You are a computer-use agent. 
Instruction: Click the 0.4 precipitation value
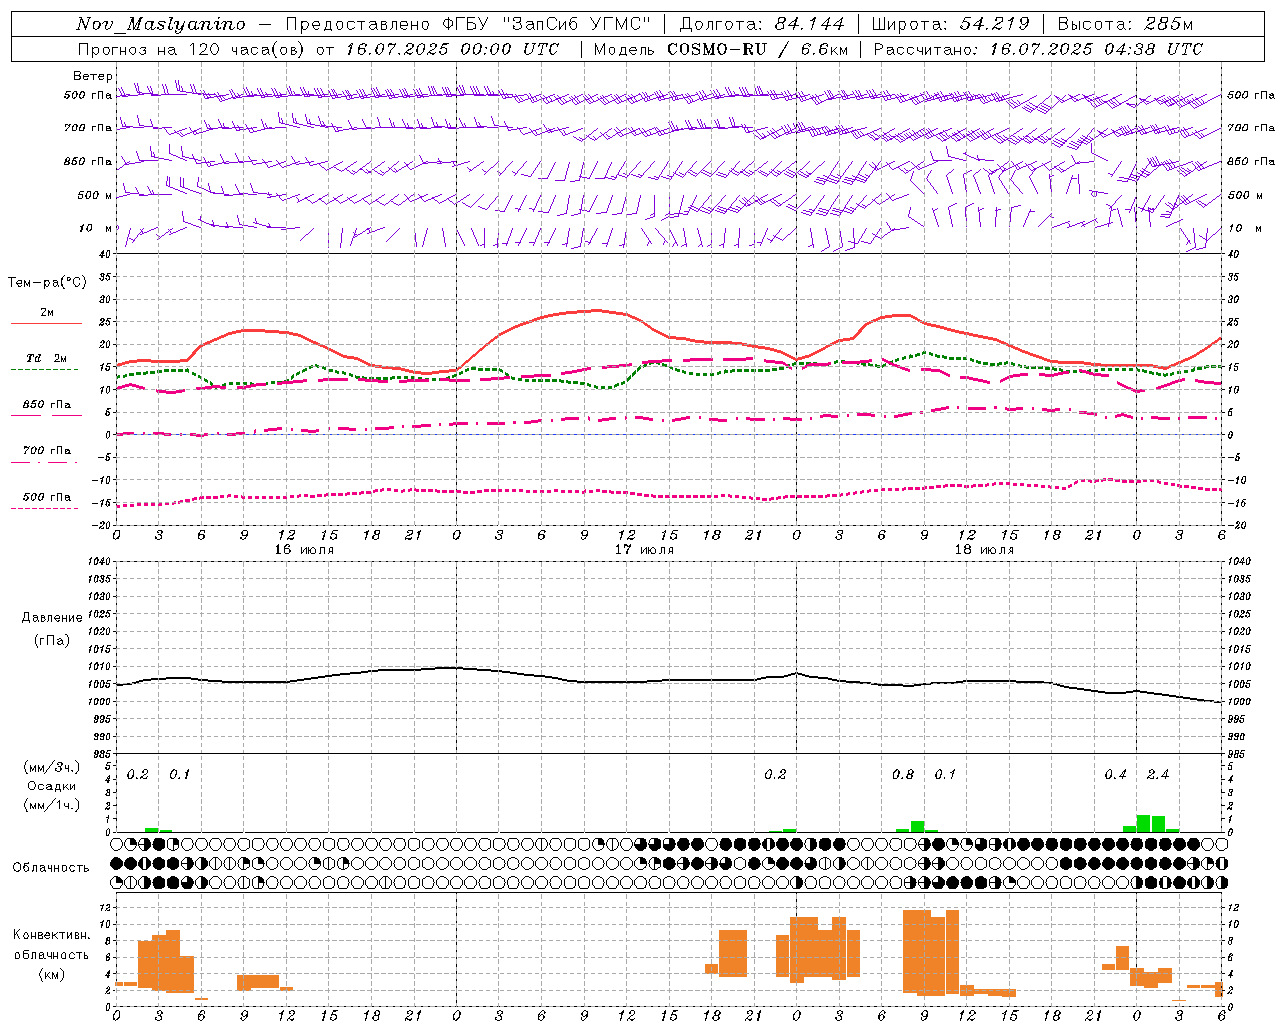[1116, 775]
